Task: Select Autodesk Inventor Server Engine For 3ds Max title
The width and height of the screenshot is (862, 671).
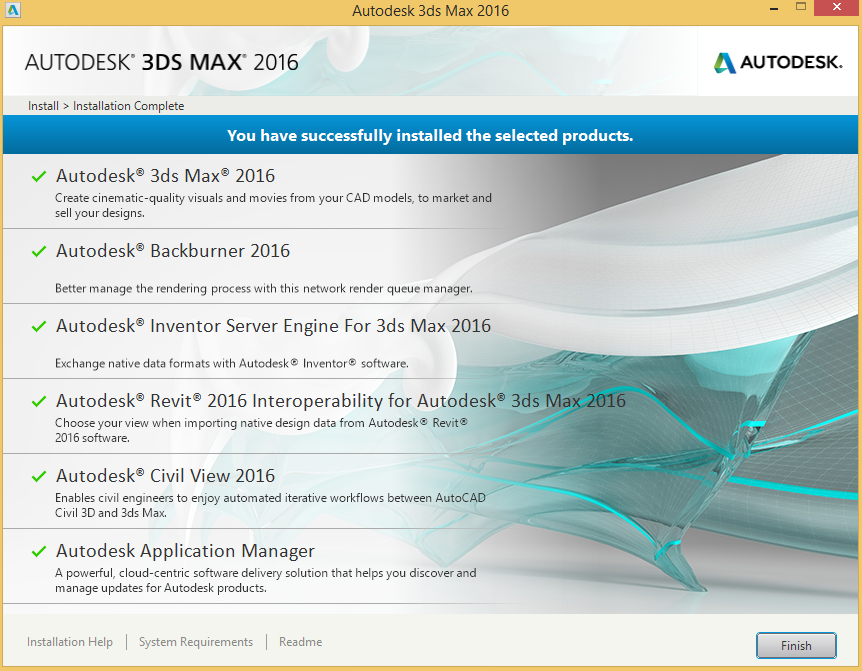Action: tap(273, 326)
